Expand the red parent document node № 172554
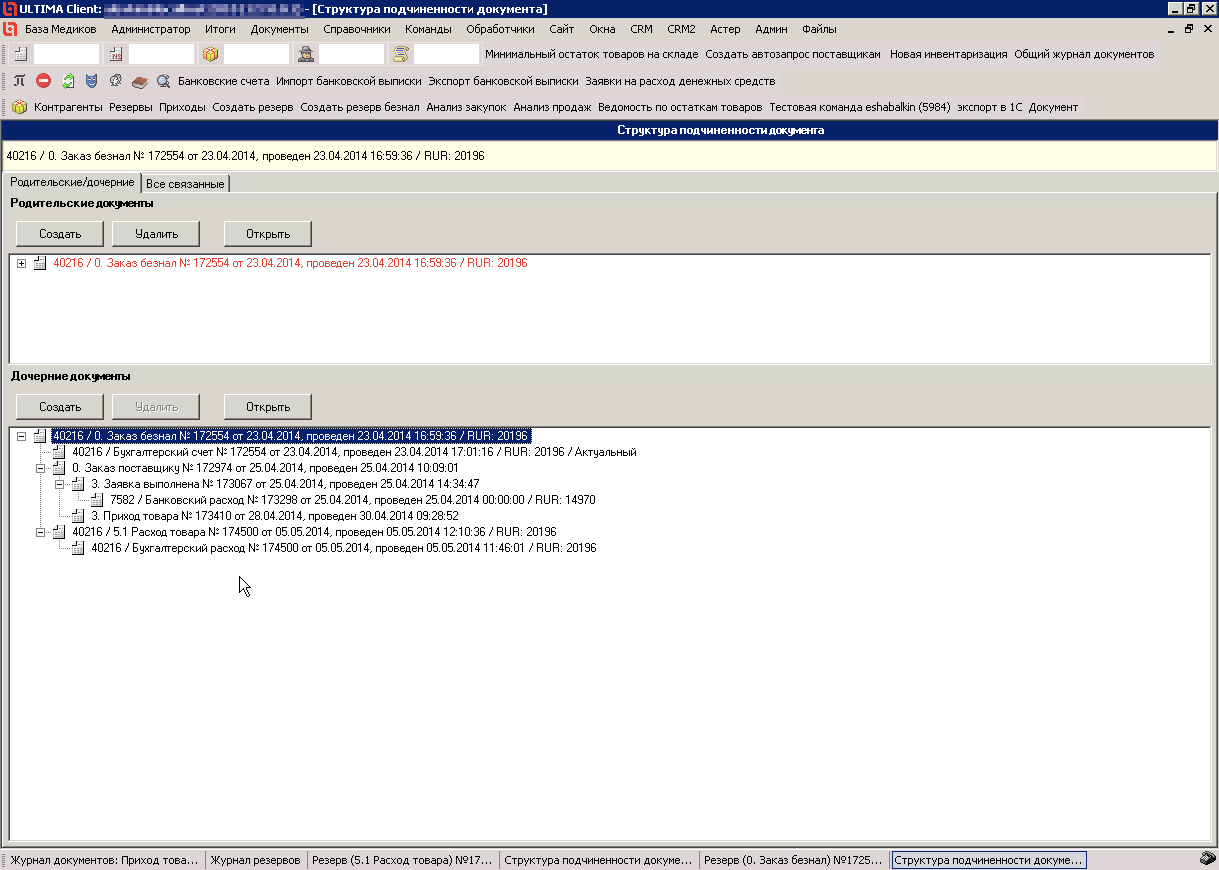Screen dimensions: 1219x870 pyautogui.click(x=22, y=263)
